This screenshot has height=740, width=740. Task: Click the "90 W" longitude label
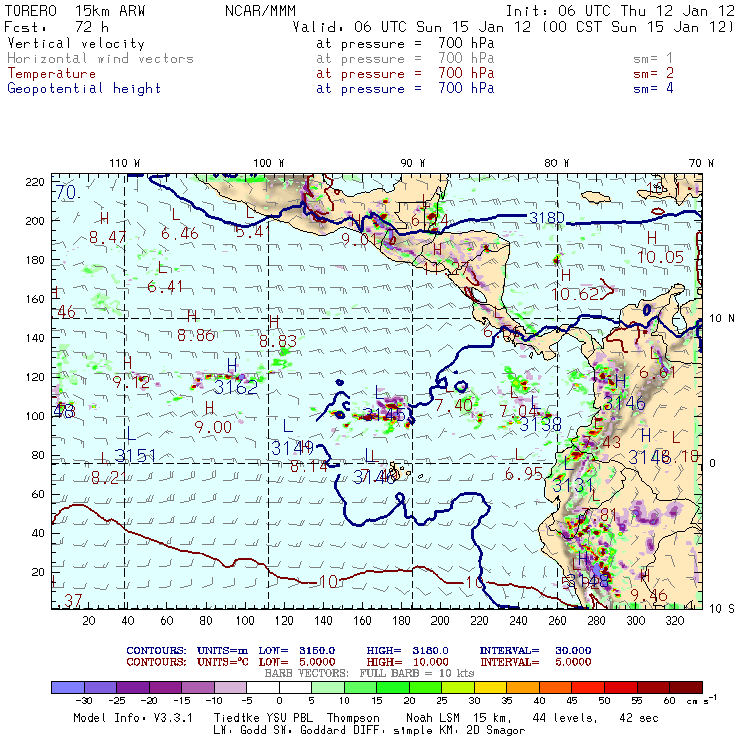(413, 163)
